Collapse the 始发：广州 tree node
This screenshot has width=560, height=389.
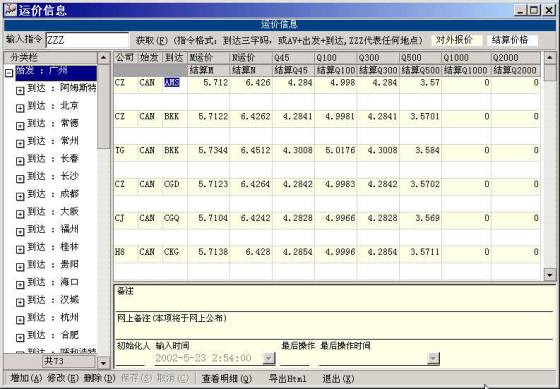[9, 73]
